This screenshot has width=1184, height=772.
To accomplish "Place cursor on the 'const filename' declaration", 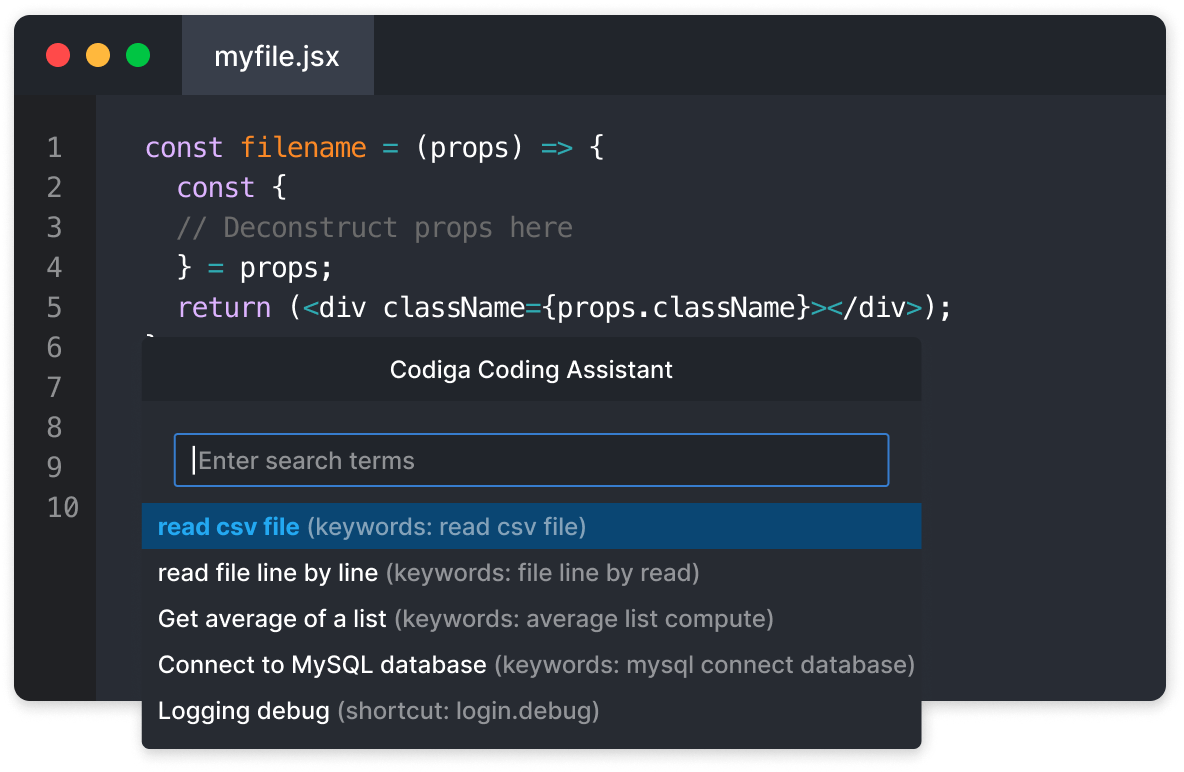I will coord(250,147).
